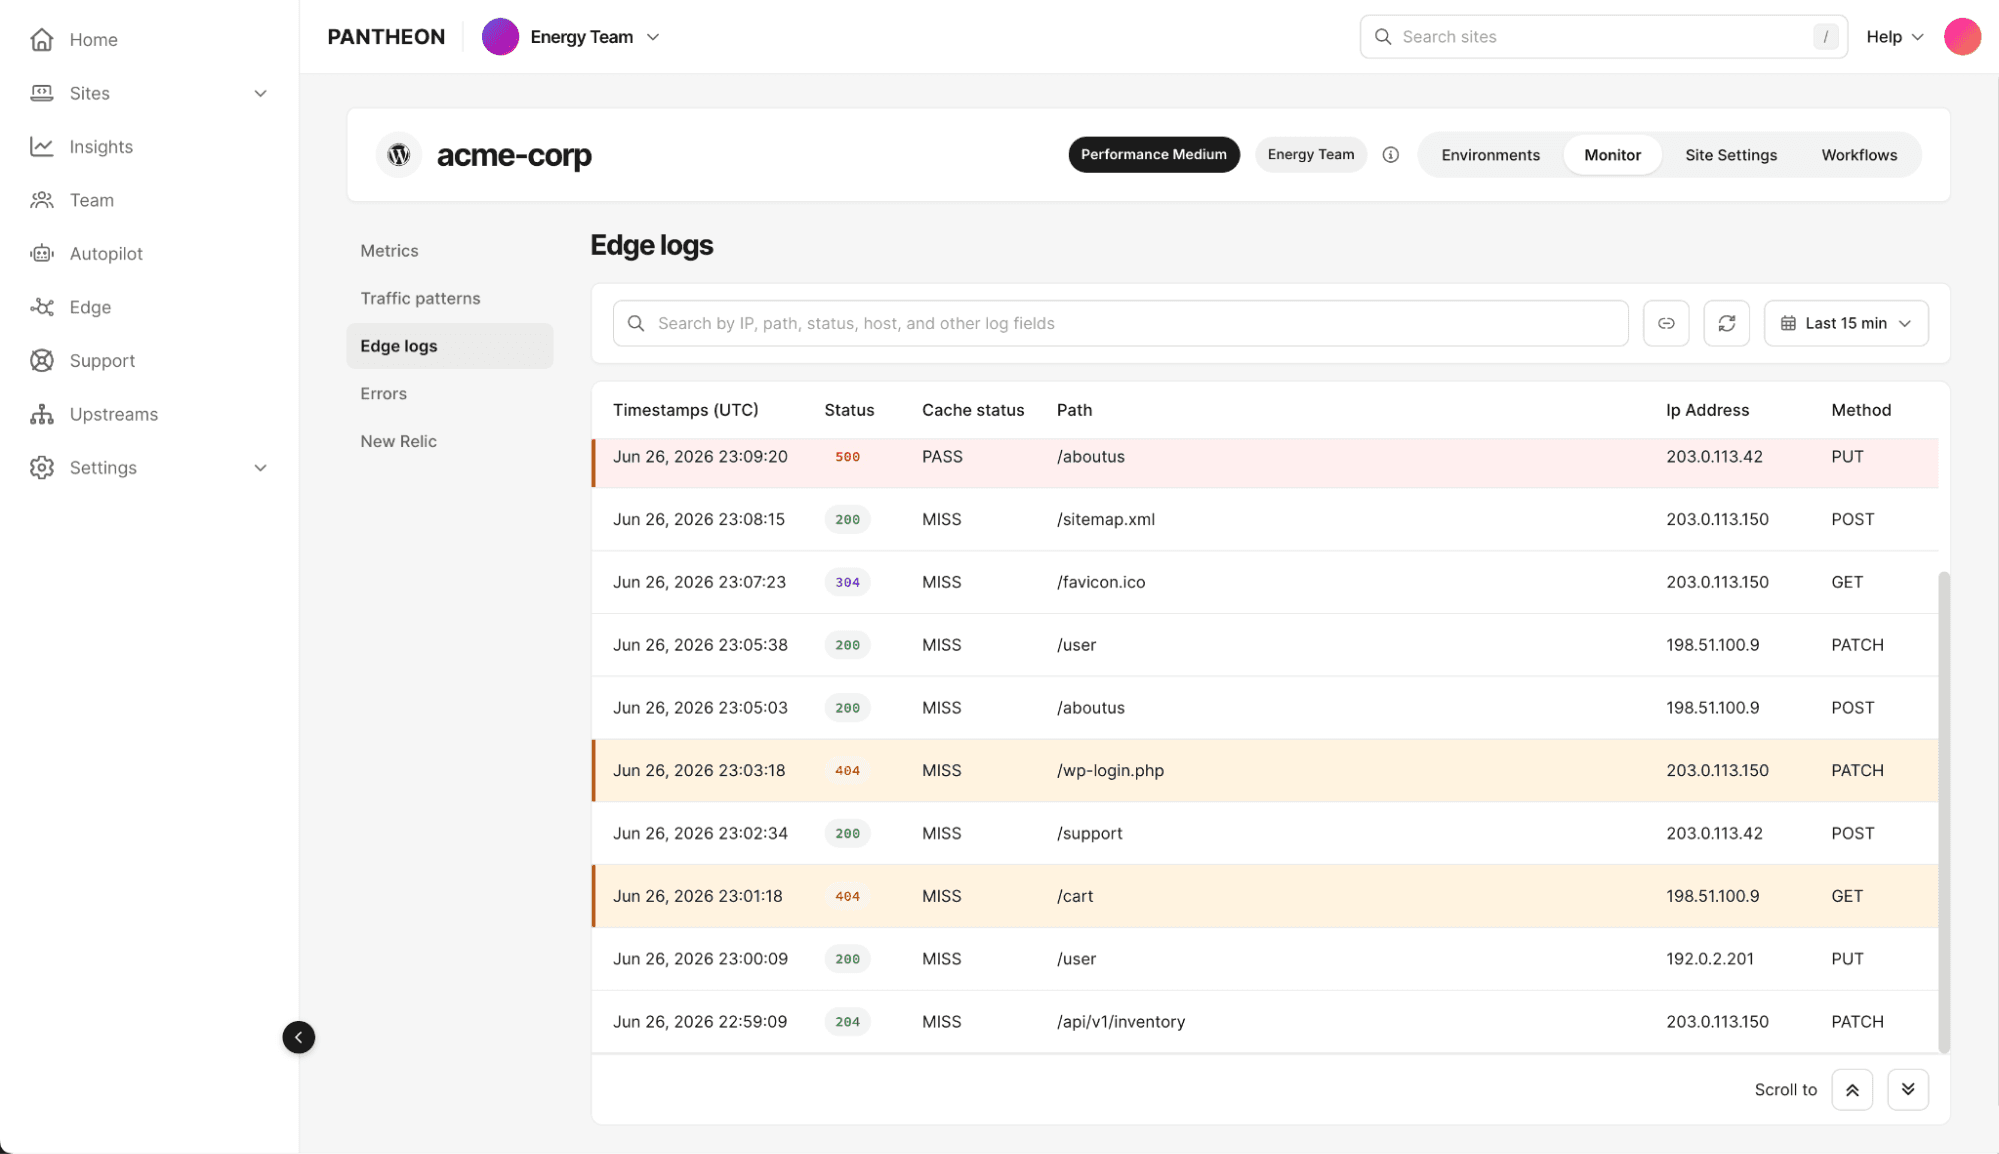Image resolution: width=1999 pixels, height=1154 pixels.
Task: Switch to the Monitor tab
Action: (x=1612, y=155)
